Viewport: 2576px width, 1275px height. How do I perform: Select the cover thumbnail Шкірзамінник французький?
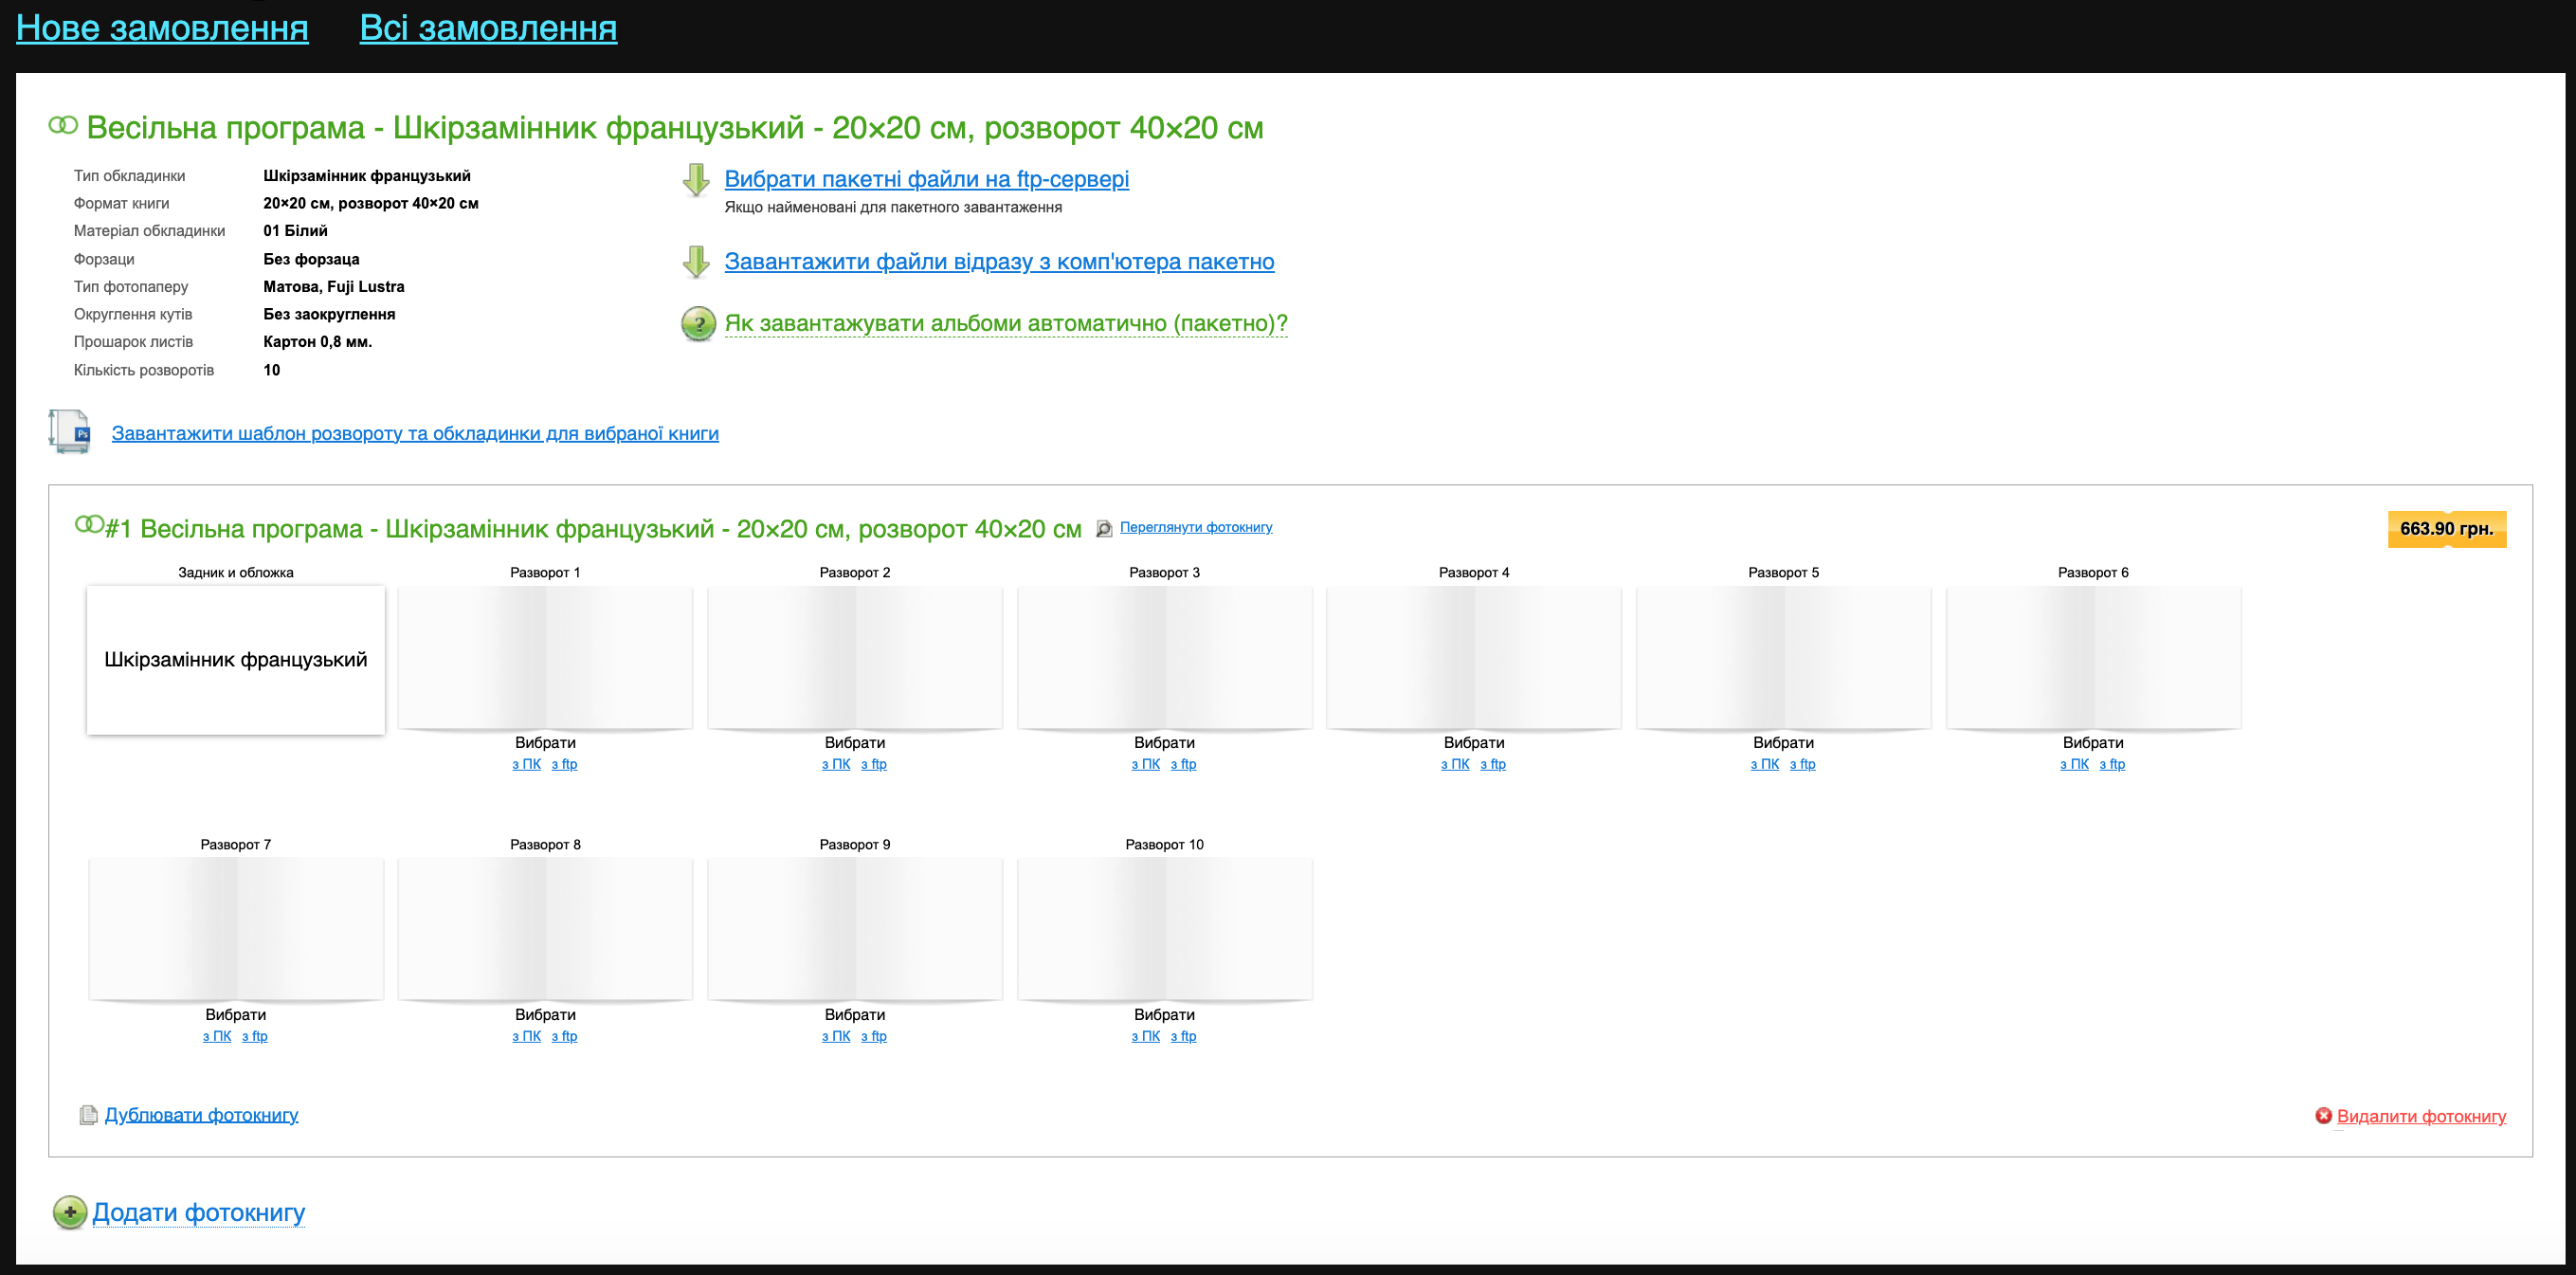click(x=236, y=660)
